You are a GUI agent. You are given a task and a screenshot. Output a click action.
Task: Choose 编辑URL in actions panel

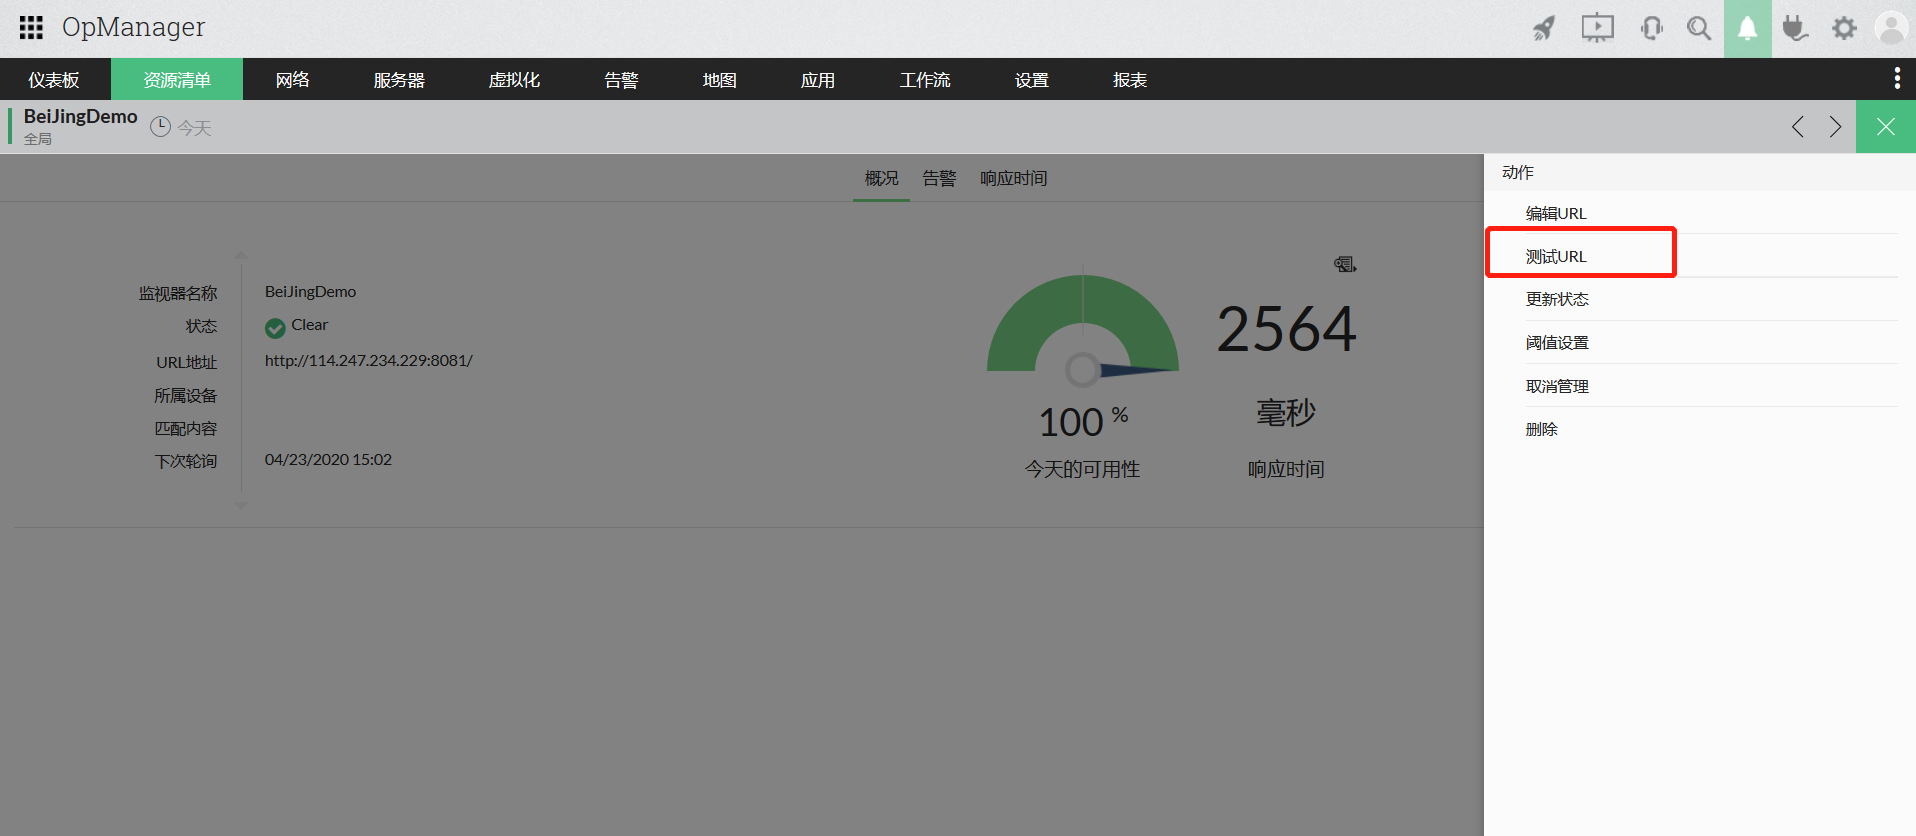click(1556, 213)
